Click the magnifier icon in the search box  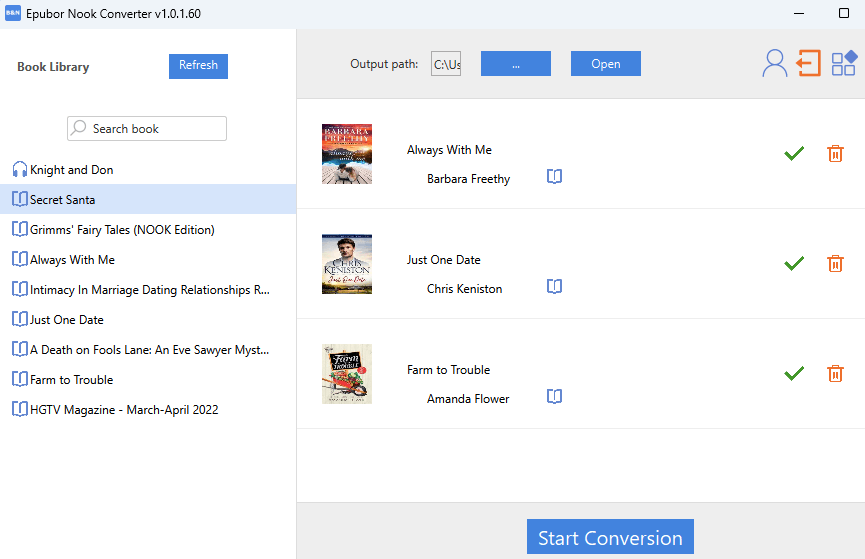tap(79, 127)
